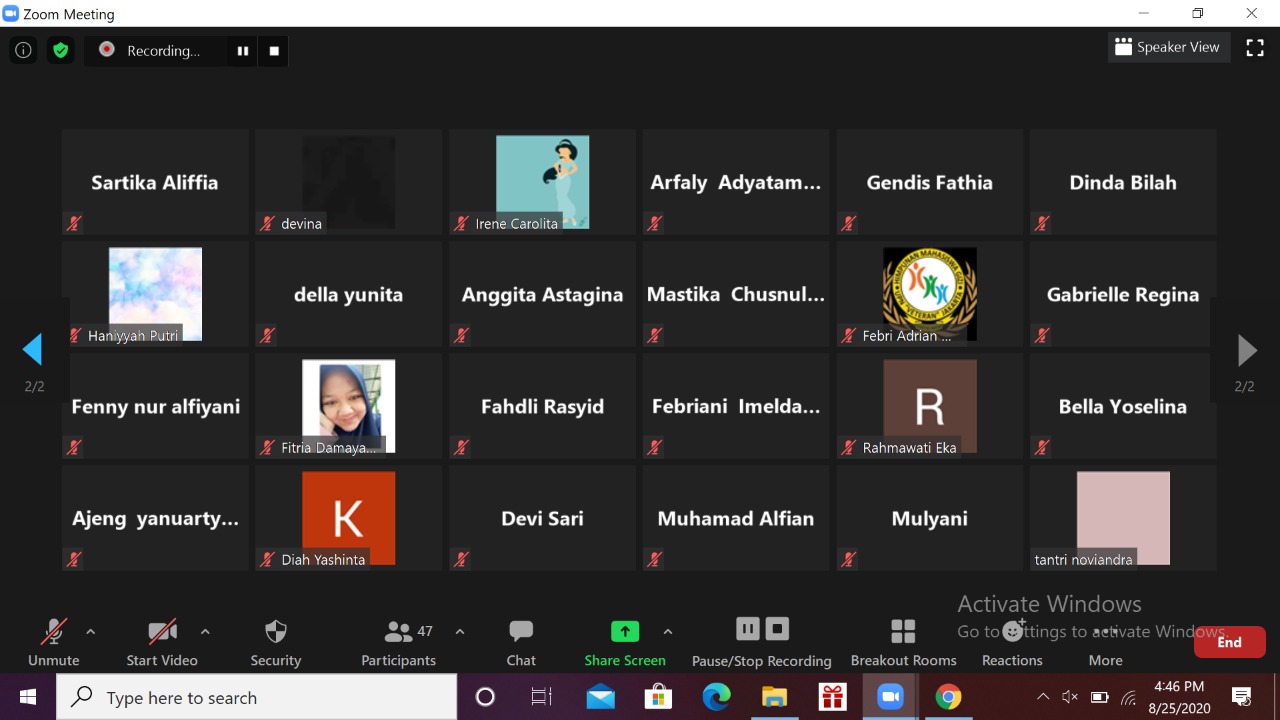The width and height of the screenshot is (1280, 720).
Task: Click the green encryption shield icon
Action: click(x=61, y=50)
